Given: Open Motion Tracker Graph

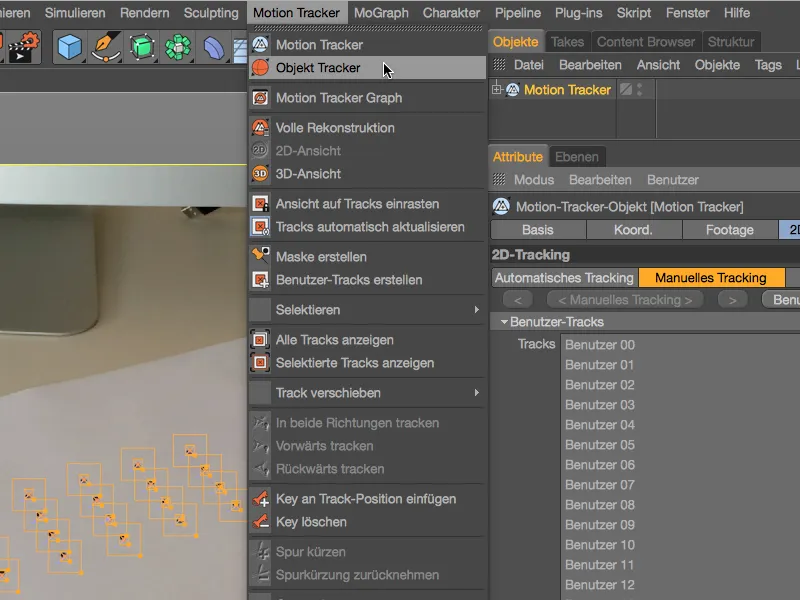Looking at the screenshot, I should [x=367, y=98].
